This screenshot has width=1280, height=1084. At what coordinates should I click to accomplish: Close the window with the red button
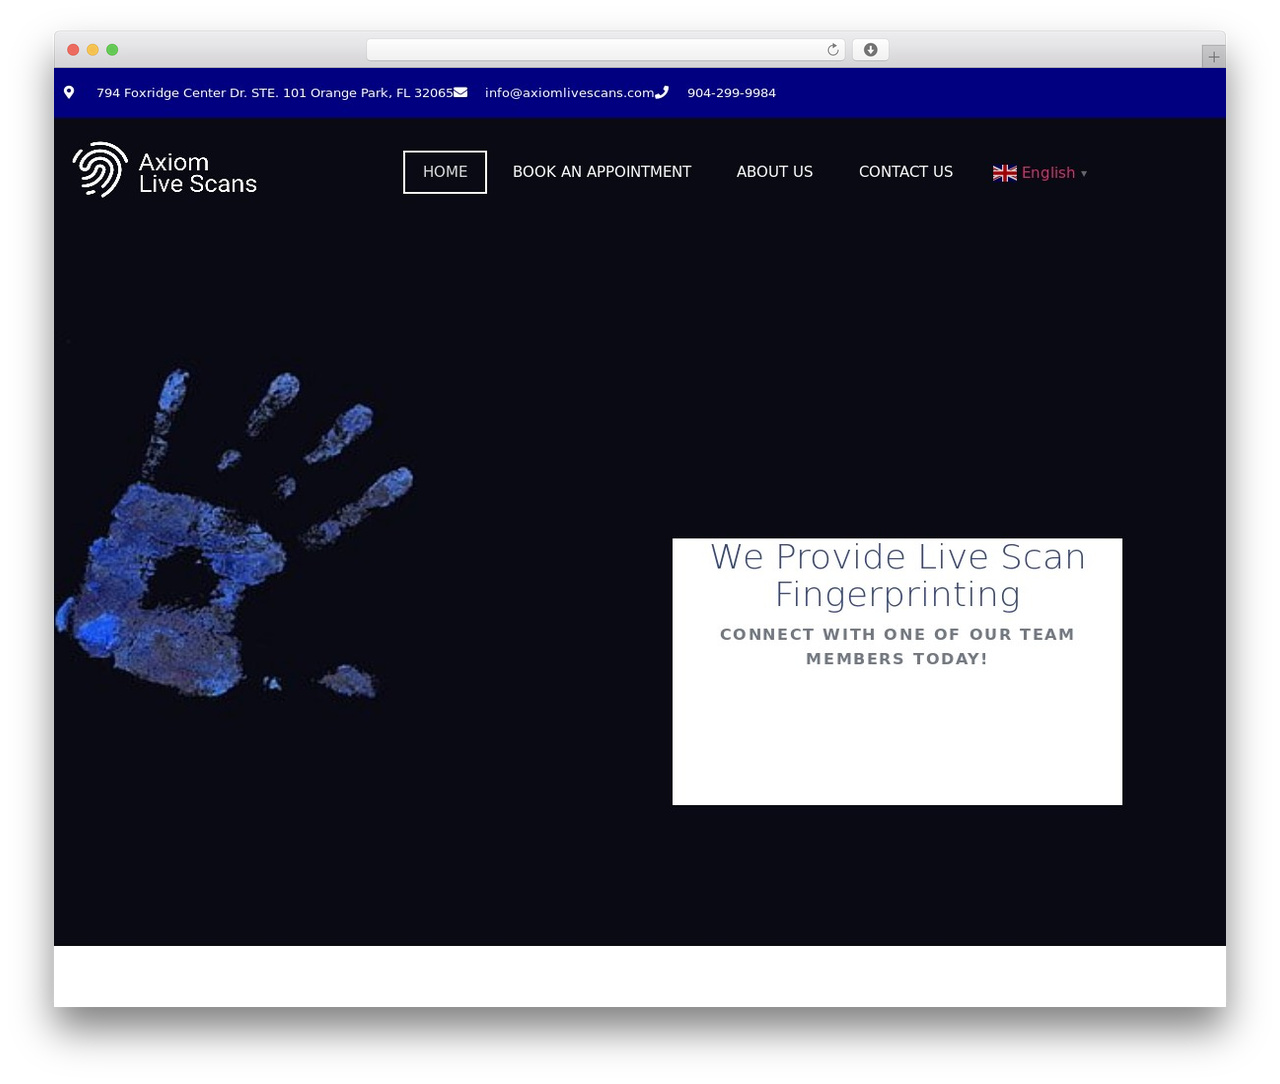tap(73, 50)
